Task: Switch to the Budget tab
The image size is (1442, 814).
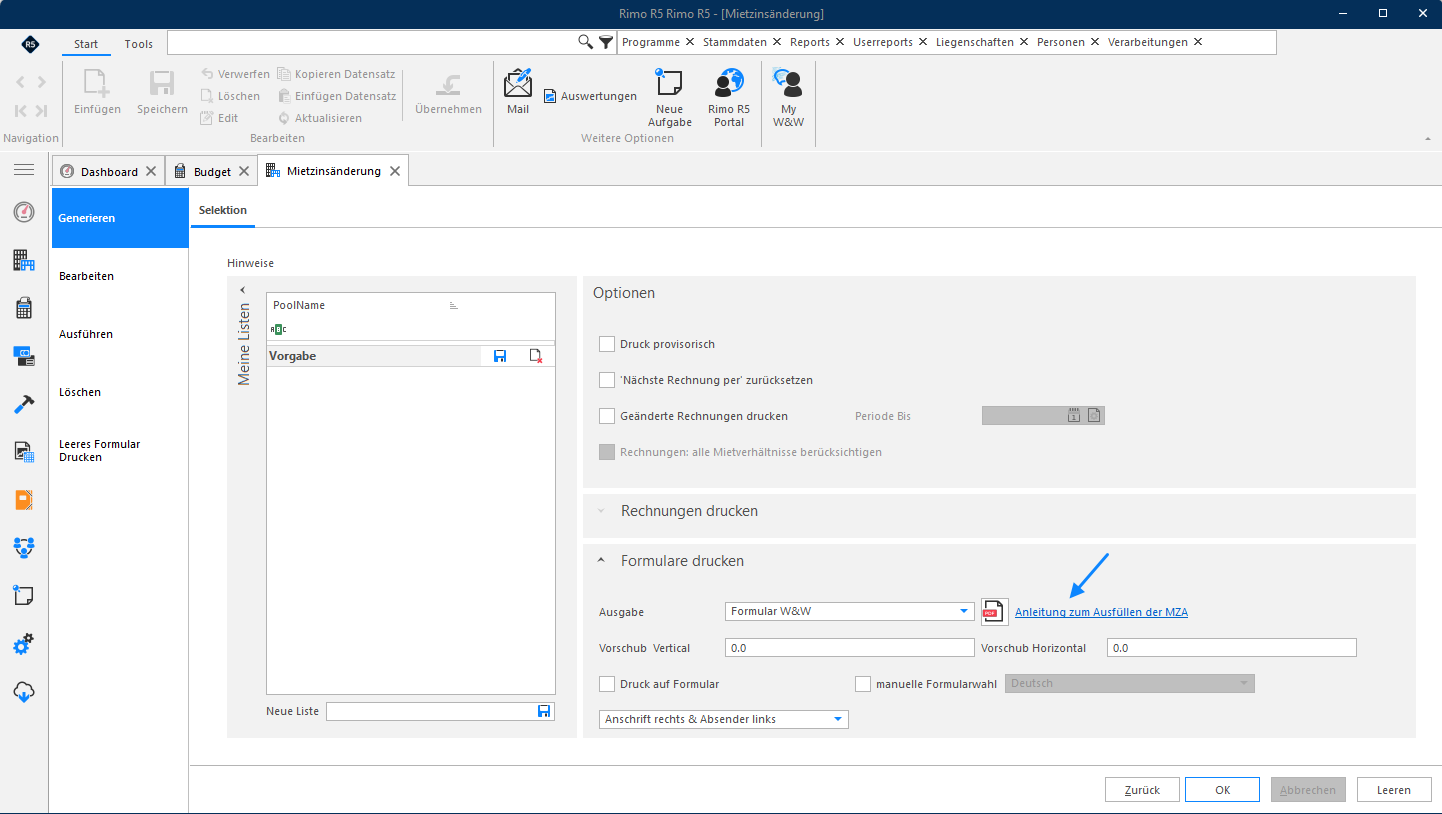Action: [211, 171]
